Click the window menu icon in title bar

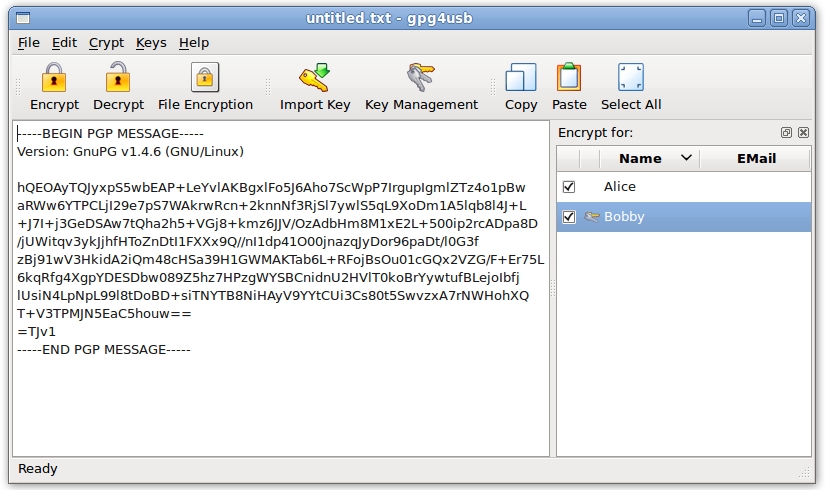[23, 18]
